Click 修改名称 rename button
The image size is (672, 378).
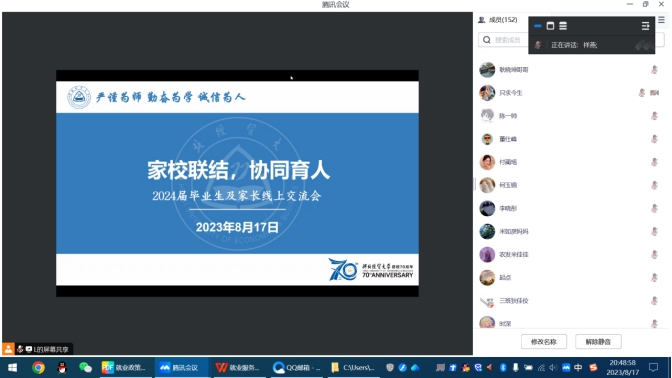543,342
